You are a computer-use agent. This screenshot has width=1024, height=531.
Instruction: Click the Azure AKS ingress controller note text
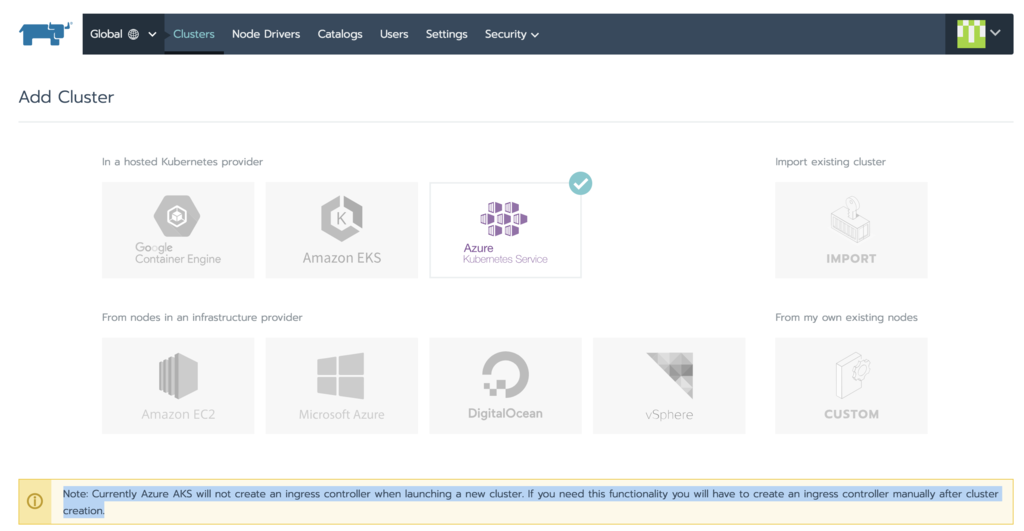click(x=530, y=502)
